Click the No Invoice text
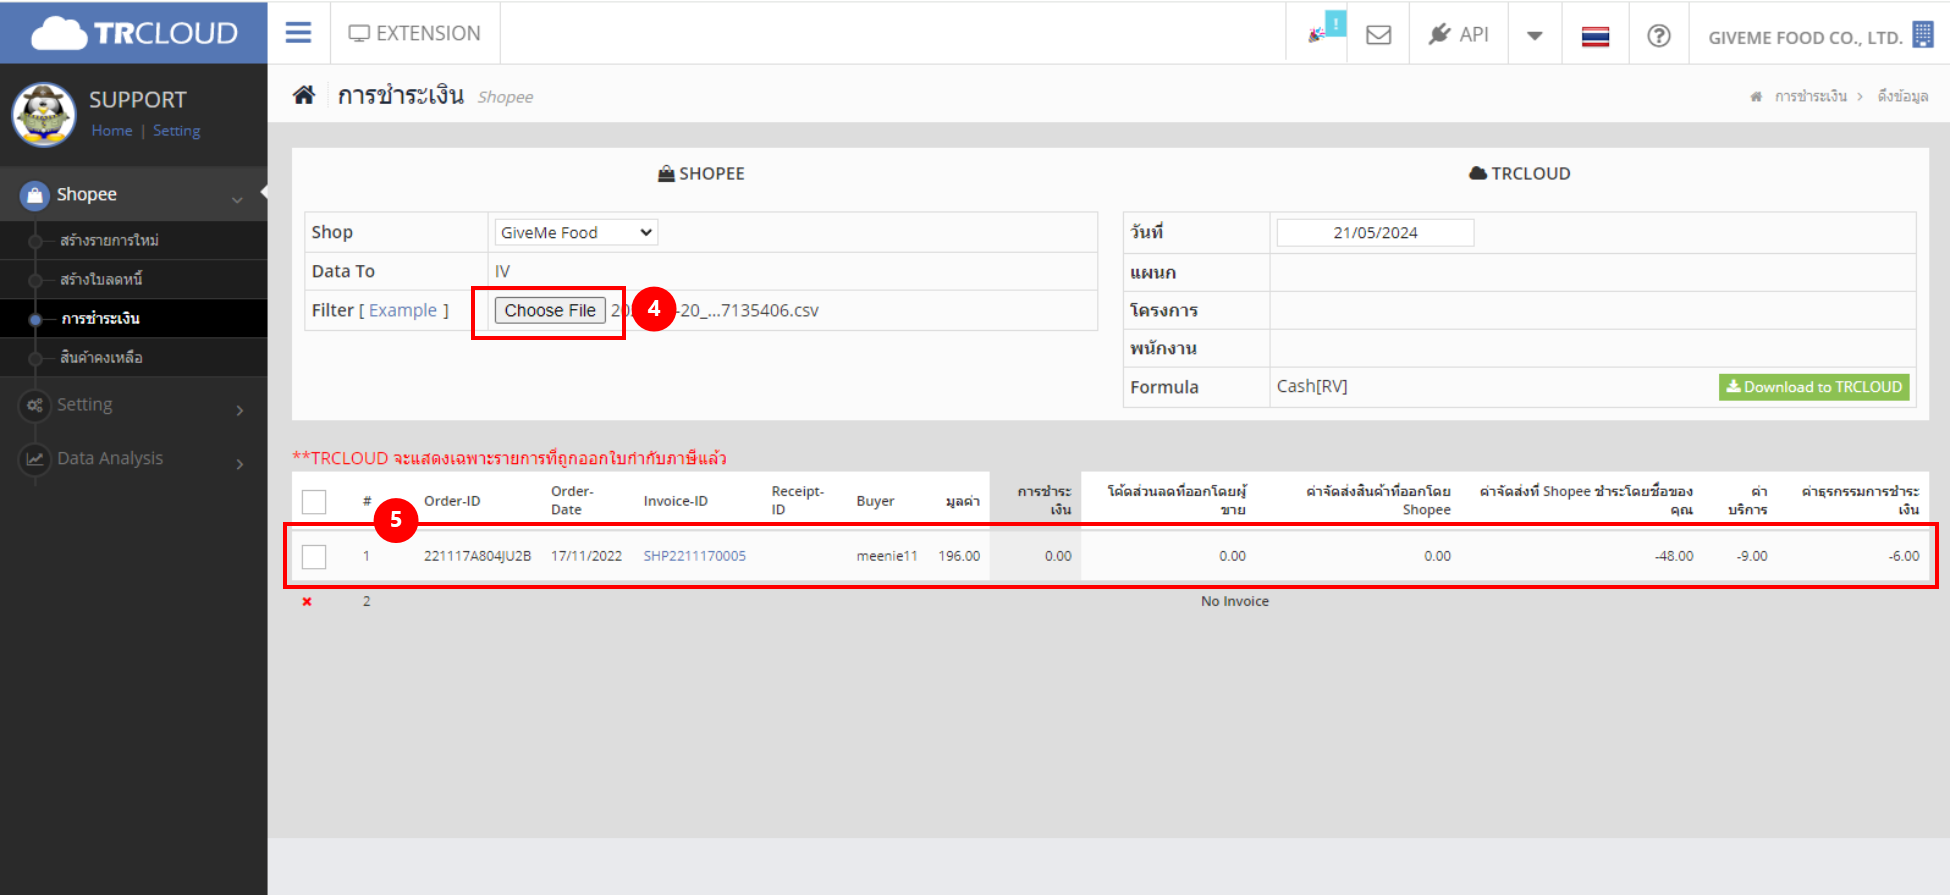The image size is (1950, 895). point(1235,601)
